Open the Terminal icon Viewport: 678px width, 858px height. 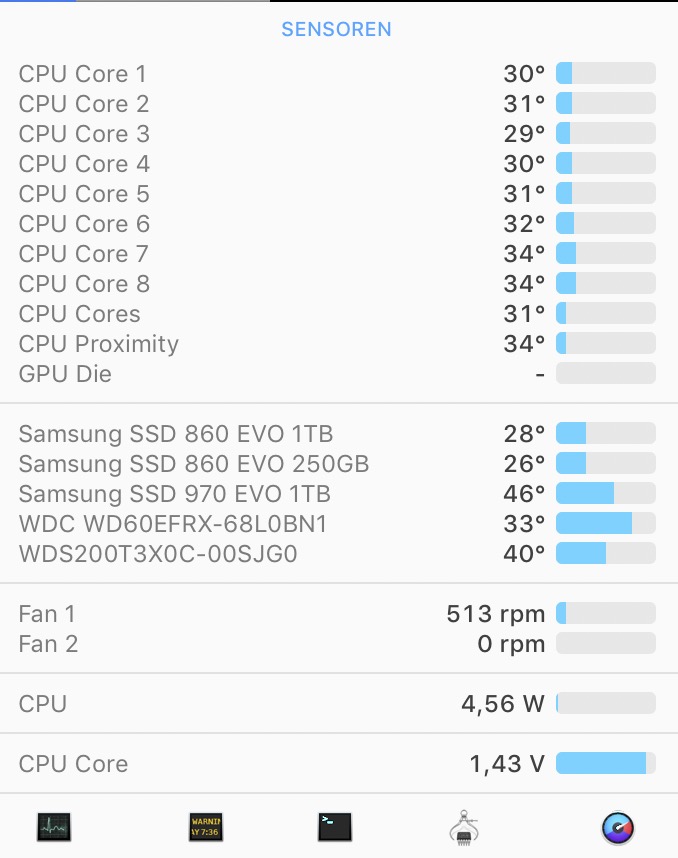click(x=335, y=827)
